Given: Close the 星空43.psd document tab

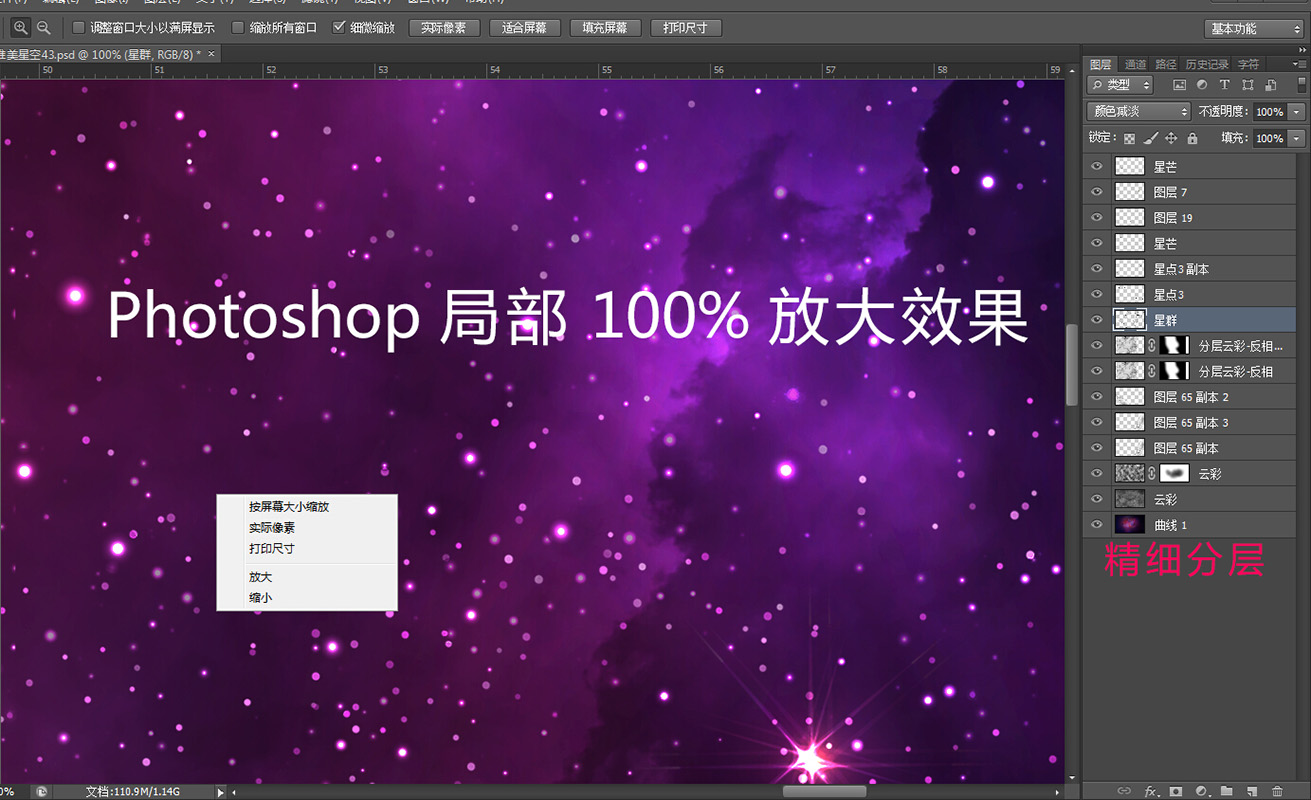Looking at the screenshot, I should (211, 53).
